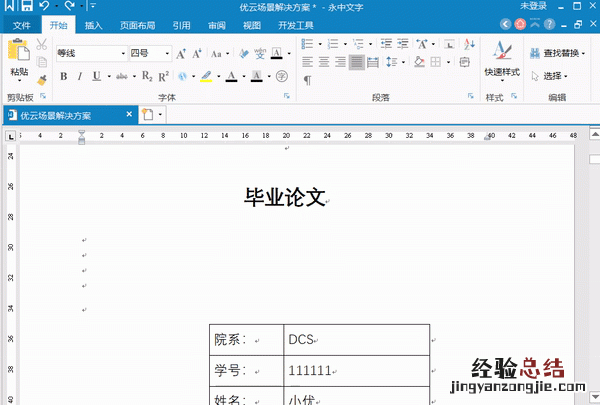
Task: Click the superscript R² icon
Action: (163, 76)
